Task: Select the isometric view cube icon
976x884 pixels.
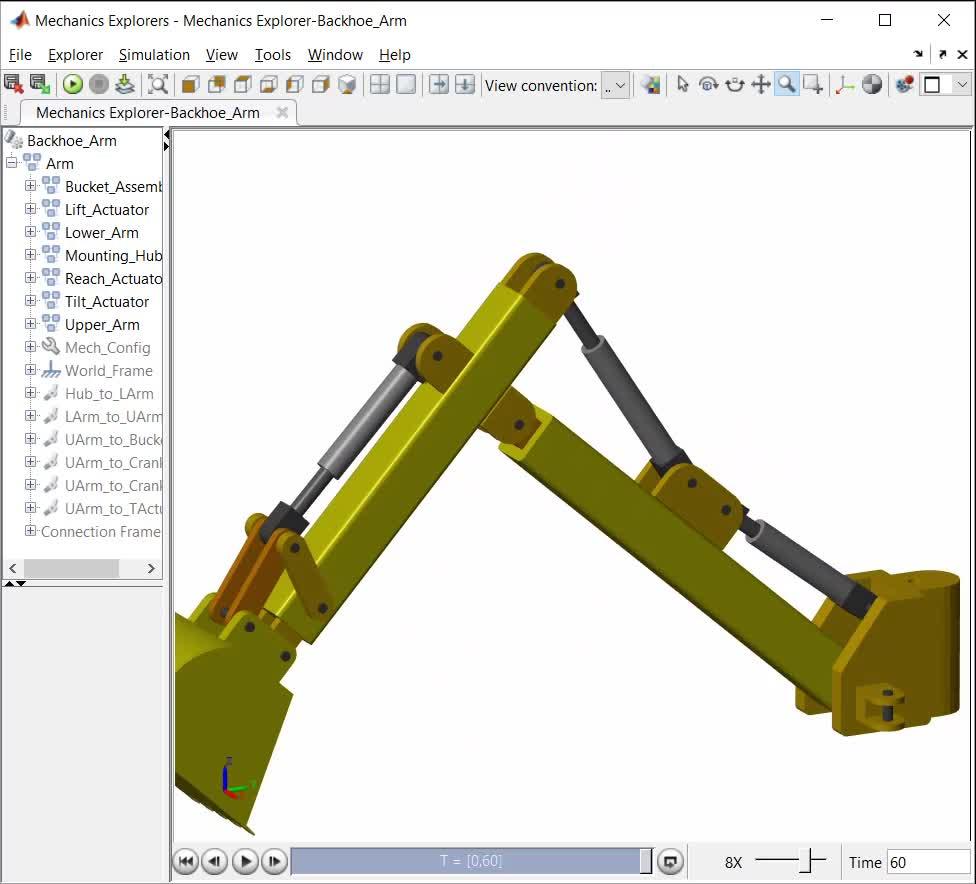Action: (347, 85)
